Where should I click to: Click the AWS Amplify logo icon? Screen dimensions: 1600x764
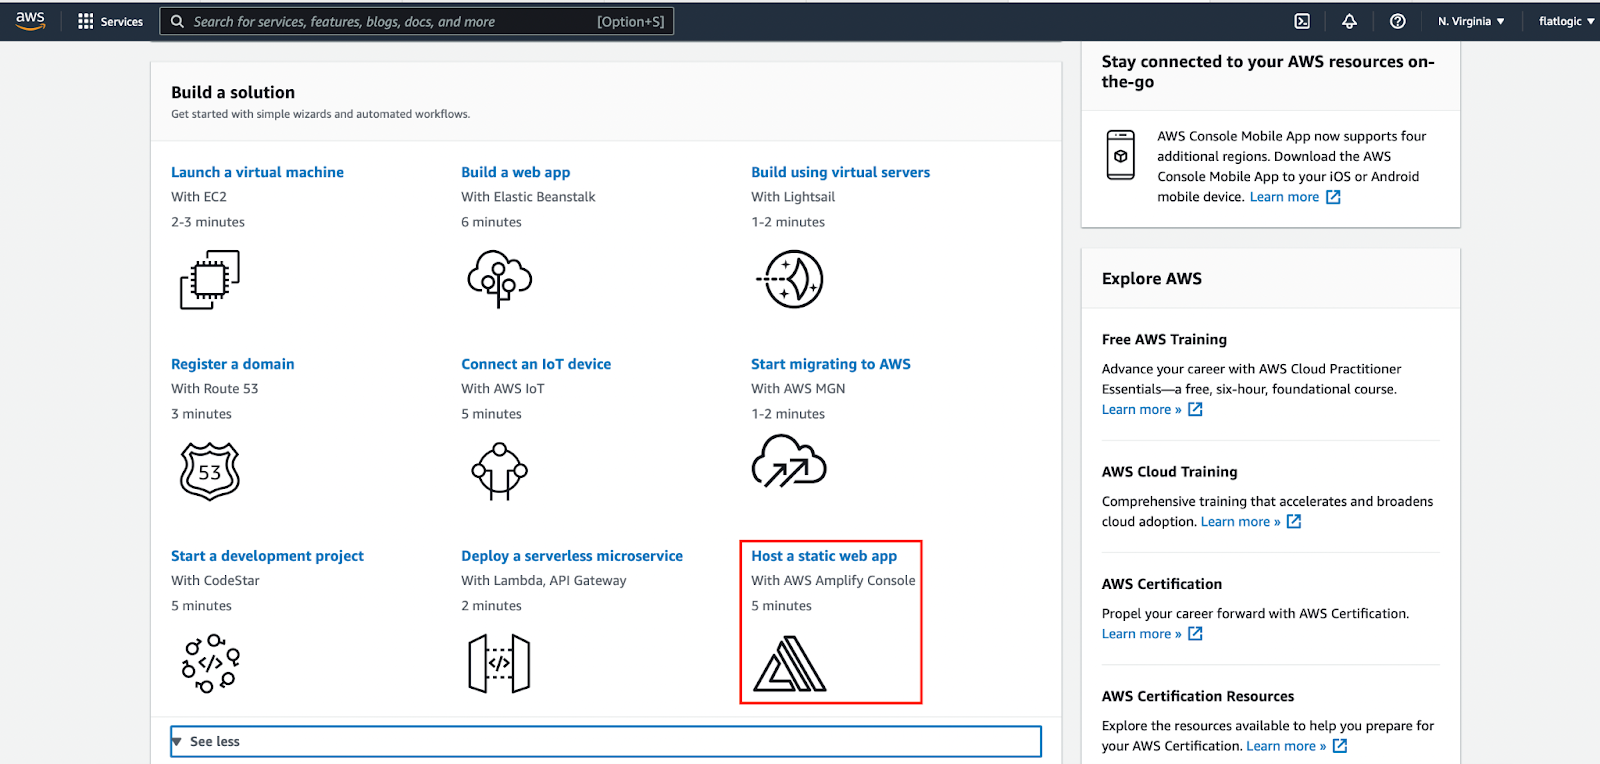[790, 663]
